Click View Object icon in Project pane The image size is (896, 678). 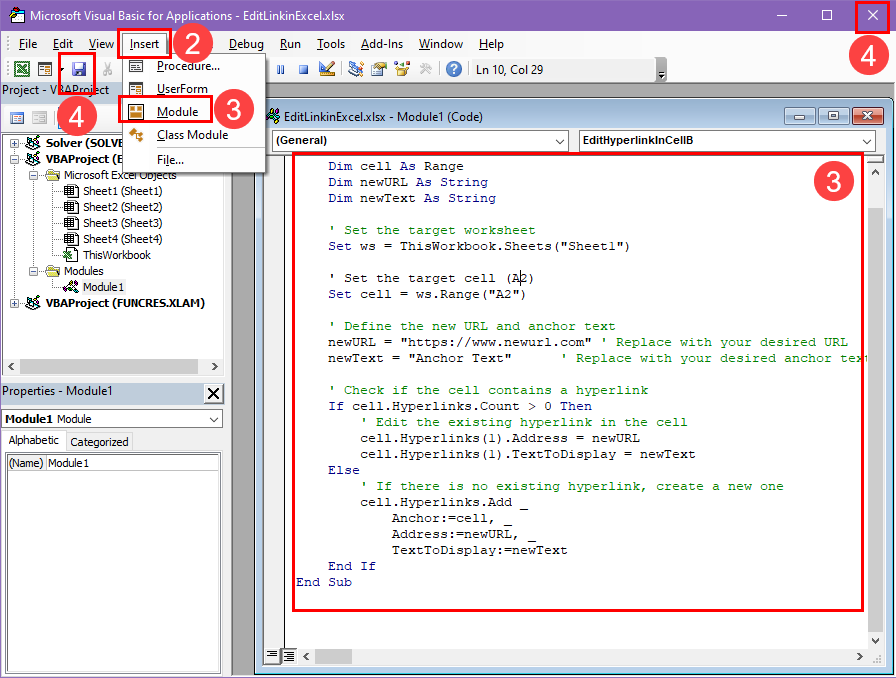click(39, 118)
